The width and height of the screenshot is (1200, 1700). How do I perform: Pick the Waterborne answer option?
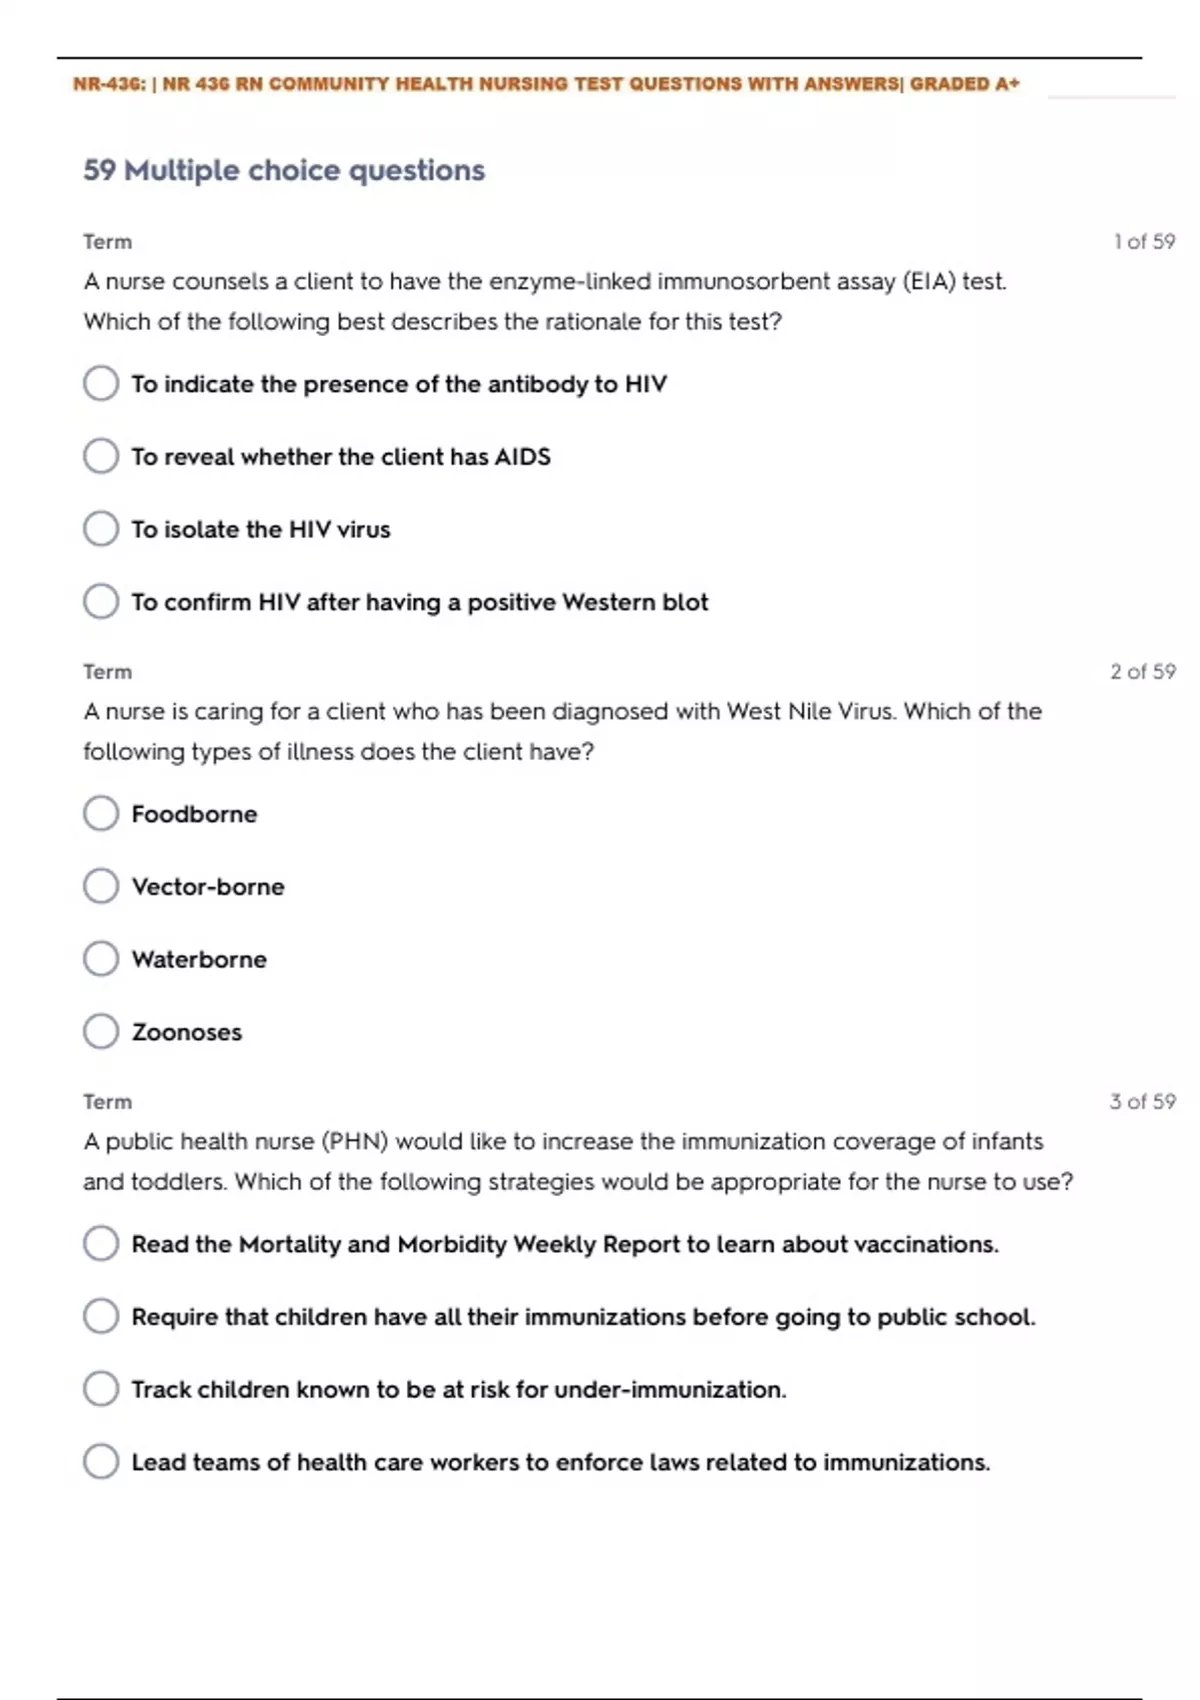pyautogui.click(x=101, y=959)
